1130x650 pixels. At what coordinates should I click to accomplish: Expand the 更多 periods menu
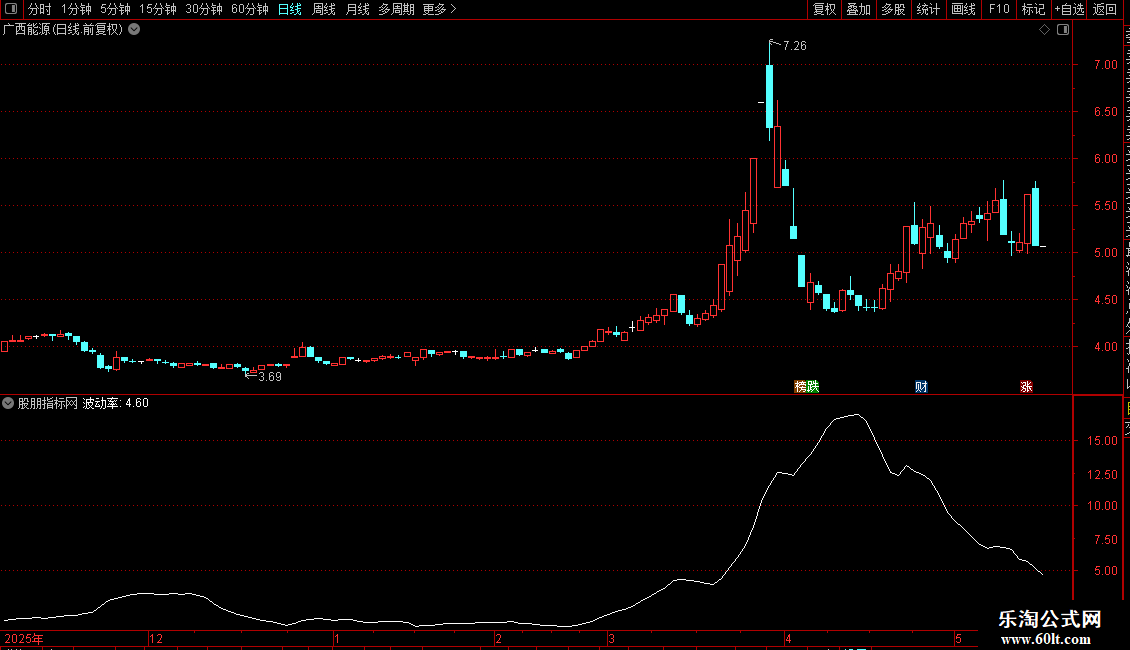pyautogui.click(x=439, y=9)
